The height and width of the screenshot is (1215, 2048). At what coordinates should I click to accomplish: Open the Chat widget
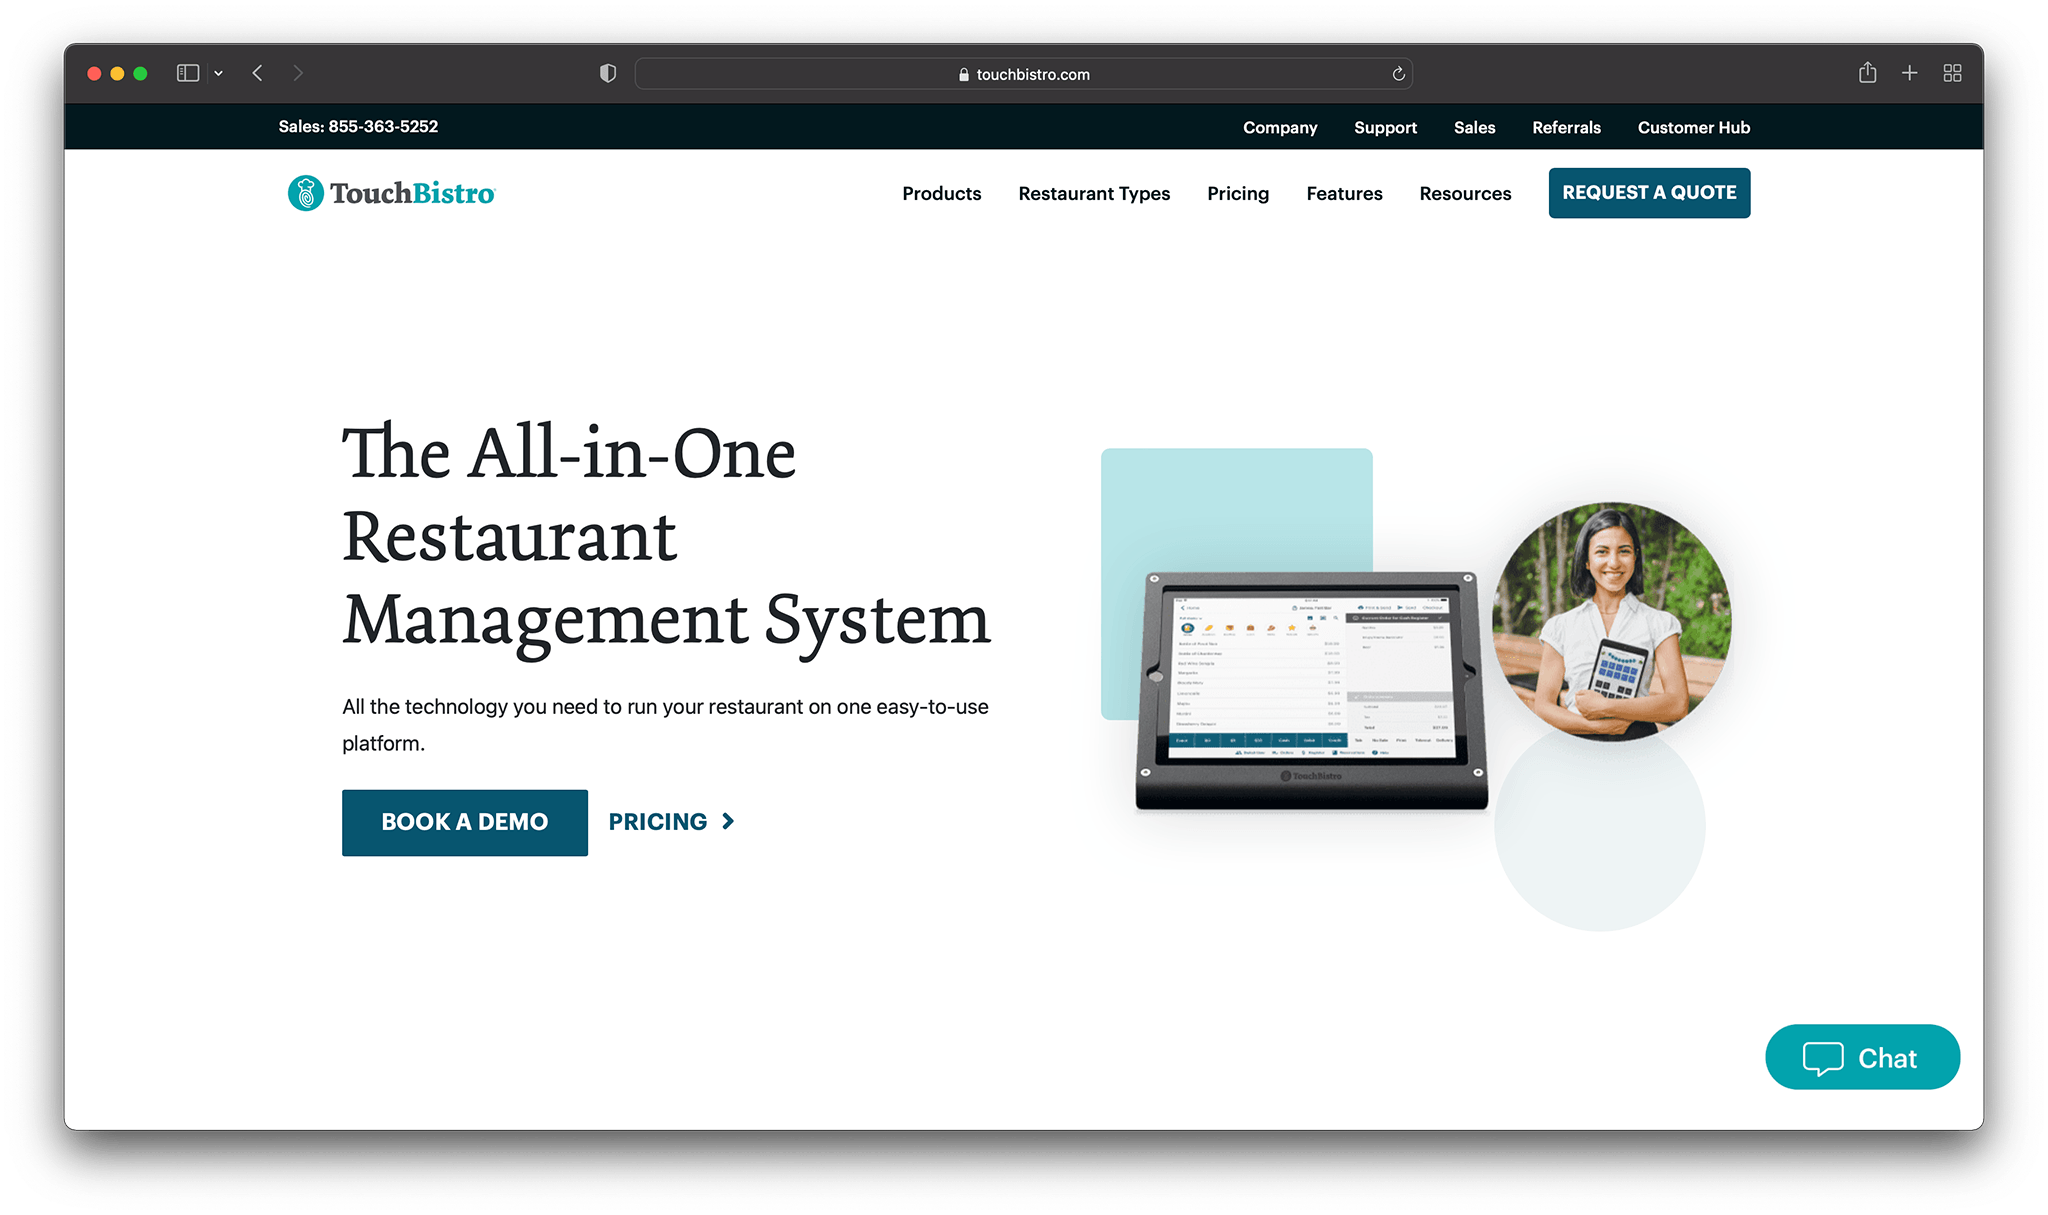click(x=1861, y=1057)
